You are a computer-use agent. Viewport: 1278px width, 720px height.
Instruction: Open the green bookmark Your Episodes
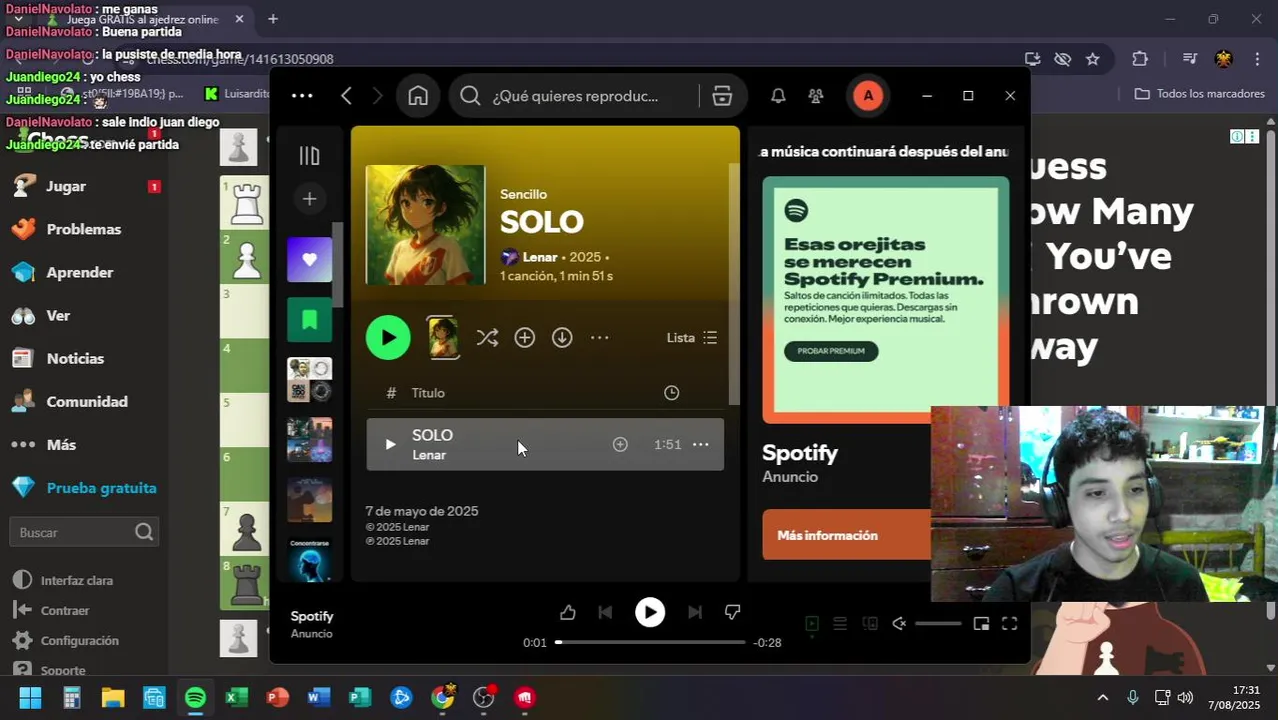pos(309,320)
